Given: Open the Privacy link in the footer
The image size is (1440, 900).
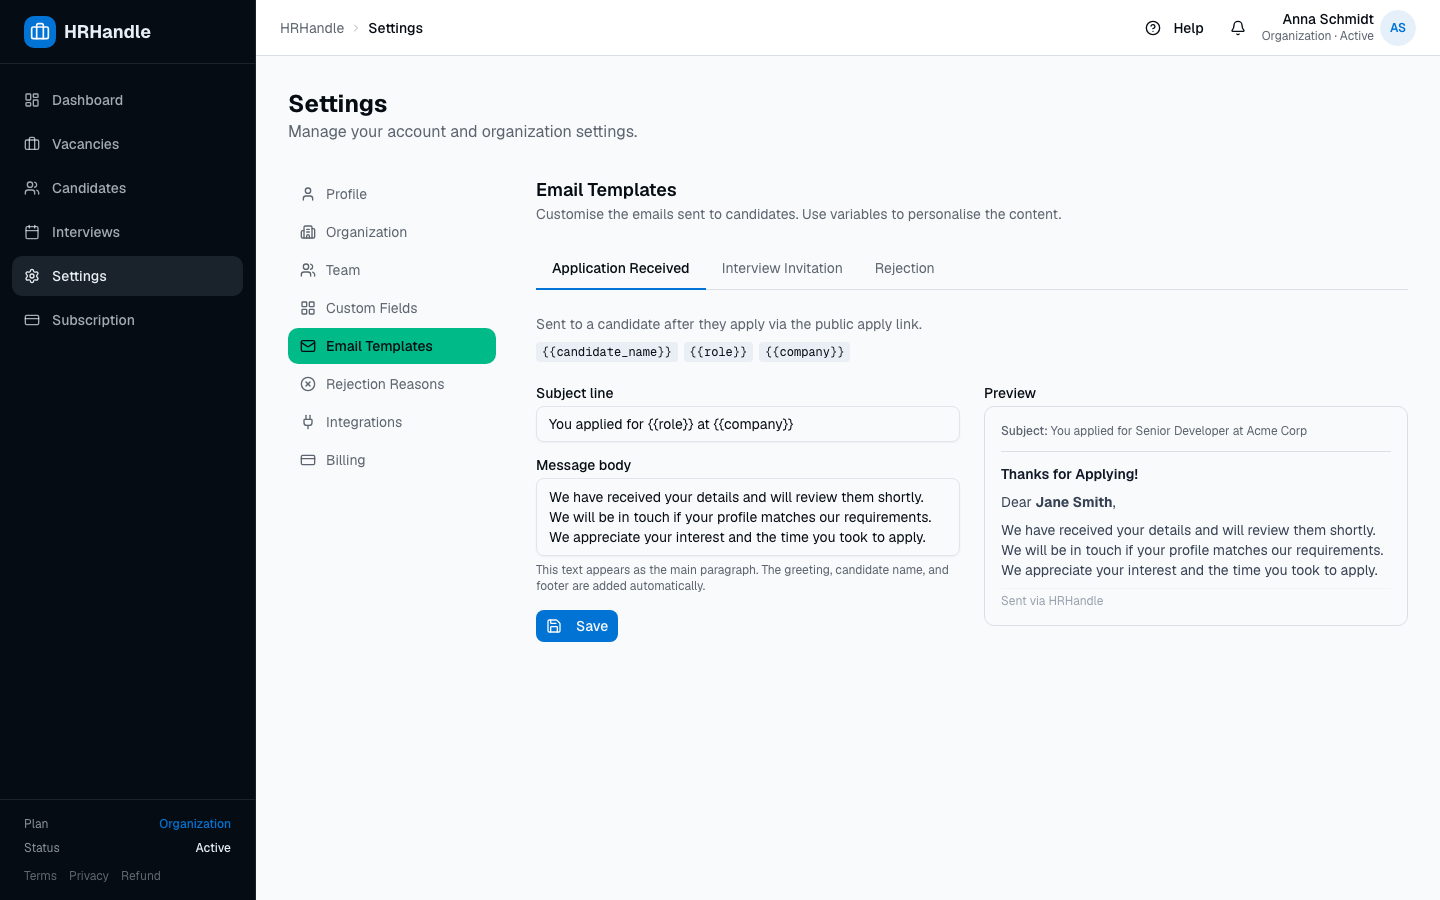Looking at the screenshot, I should [89, 876].
